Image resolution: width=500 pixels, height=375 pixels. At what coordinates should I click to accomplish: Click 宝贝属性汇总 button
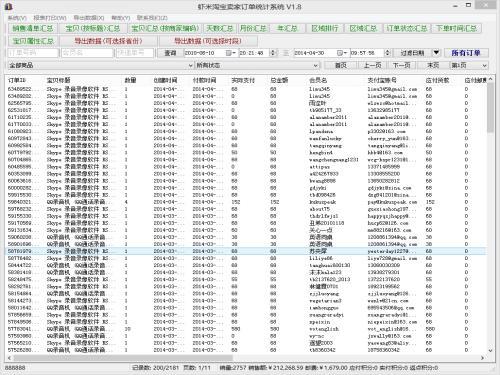tap(33, 41)
